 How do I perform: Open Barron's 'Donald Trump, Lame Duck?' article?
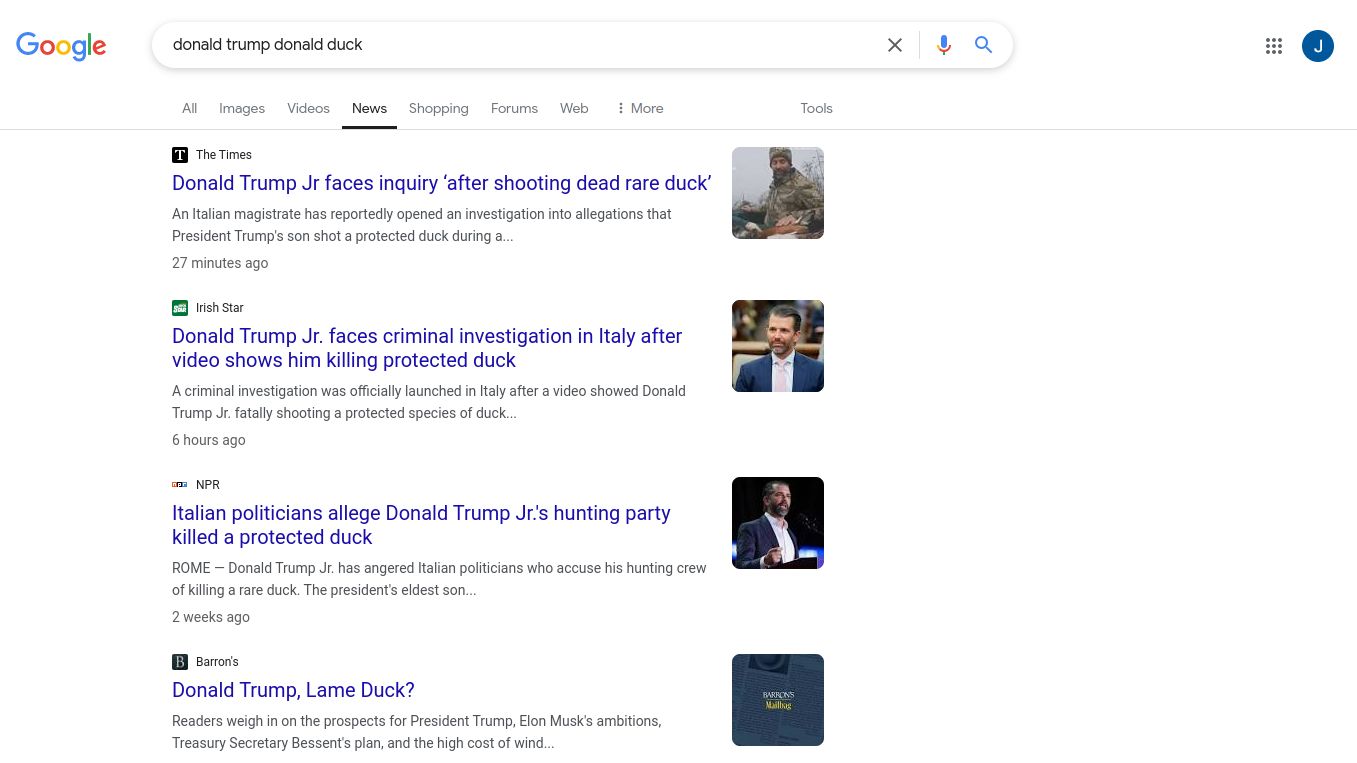[x=293, y=690]
